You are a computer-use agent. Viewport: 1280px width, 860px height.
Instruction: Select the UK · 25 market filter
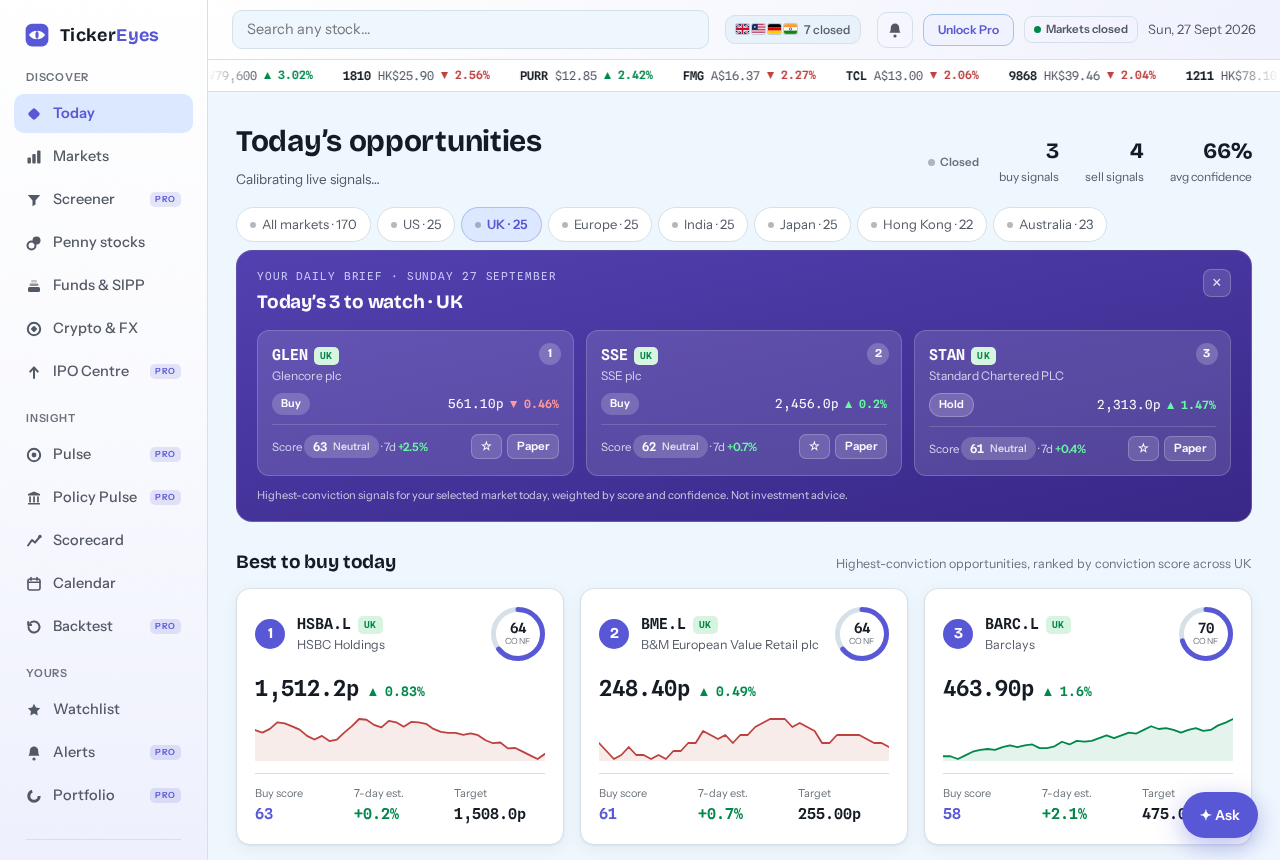[501, 225]
